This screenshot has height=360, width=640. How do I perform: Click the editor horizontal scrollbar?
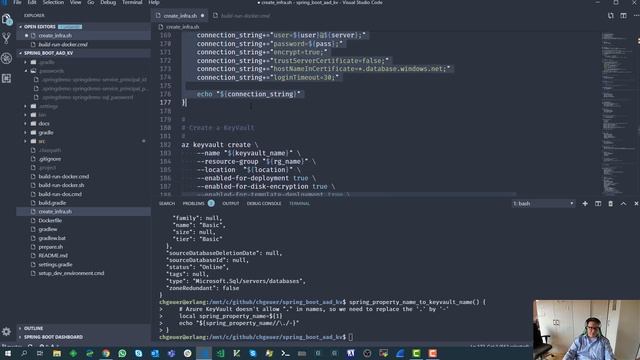349,194
